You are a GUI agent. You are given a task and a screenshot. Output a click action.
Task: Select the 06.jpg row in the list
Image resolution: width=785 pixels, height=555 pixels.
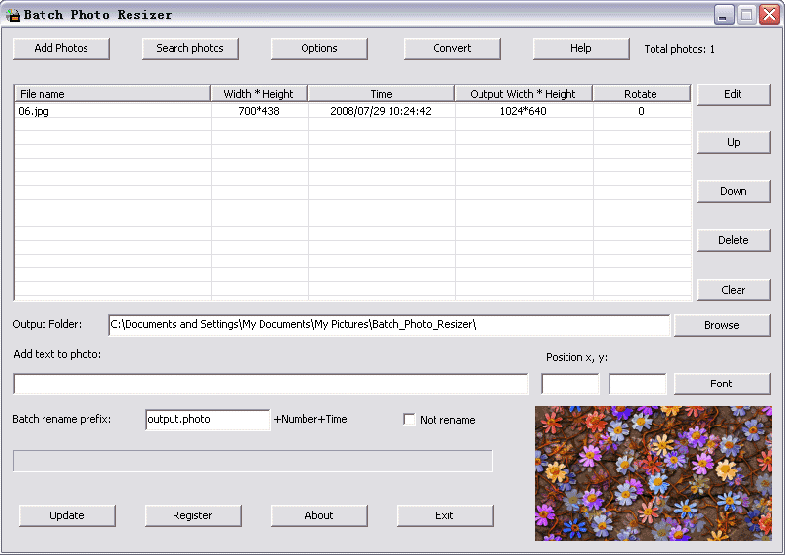point(353,111)
